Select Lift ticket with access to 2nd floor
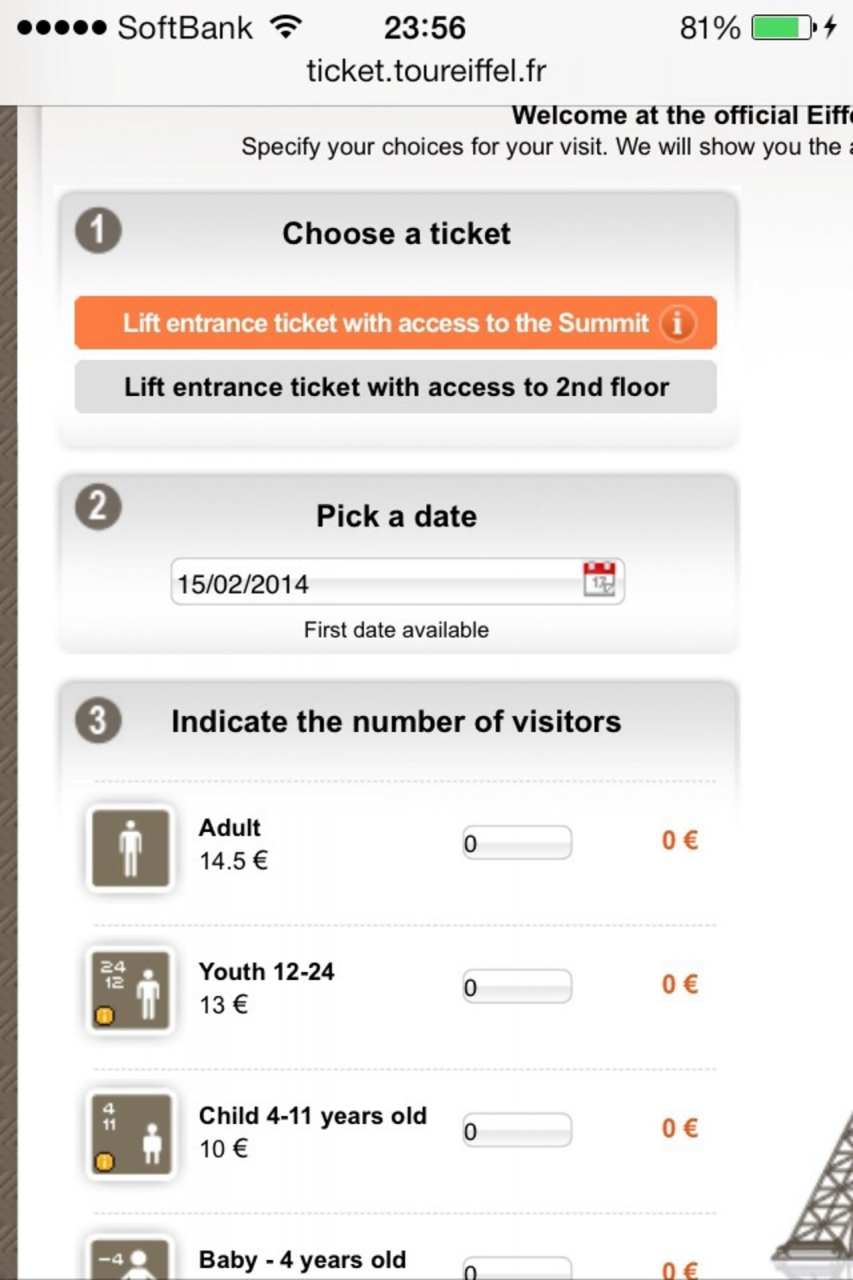Screen dimensions: 853x1280 (x=396, y=387)
